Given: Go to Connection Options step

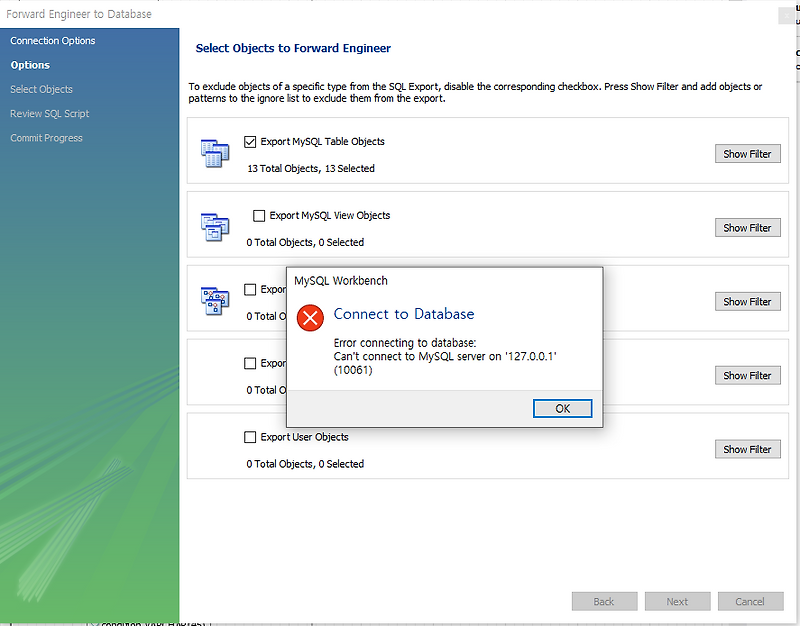Looking at the screenshot, I should (53, 41).
